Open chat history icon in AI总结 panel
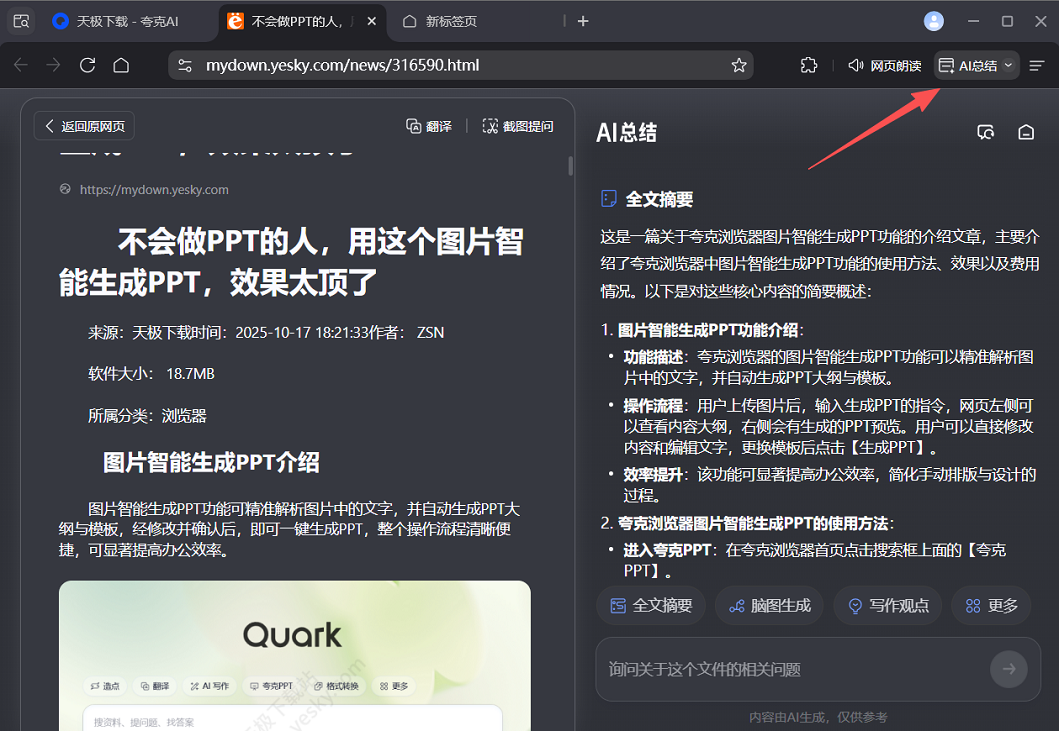 pos(985,132)
